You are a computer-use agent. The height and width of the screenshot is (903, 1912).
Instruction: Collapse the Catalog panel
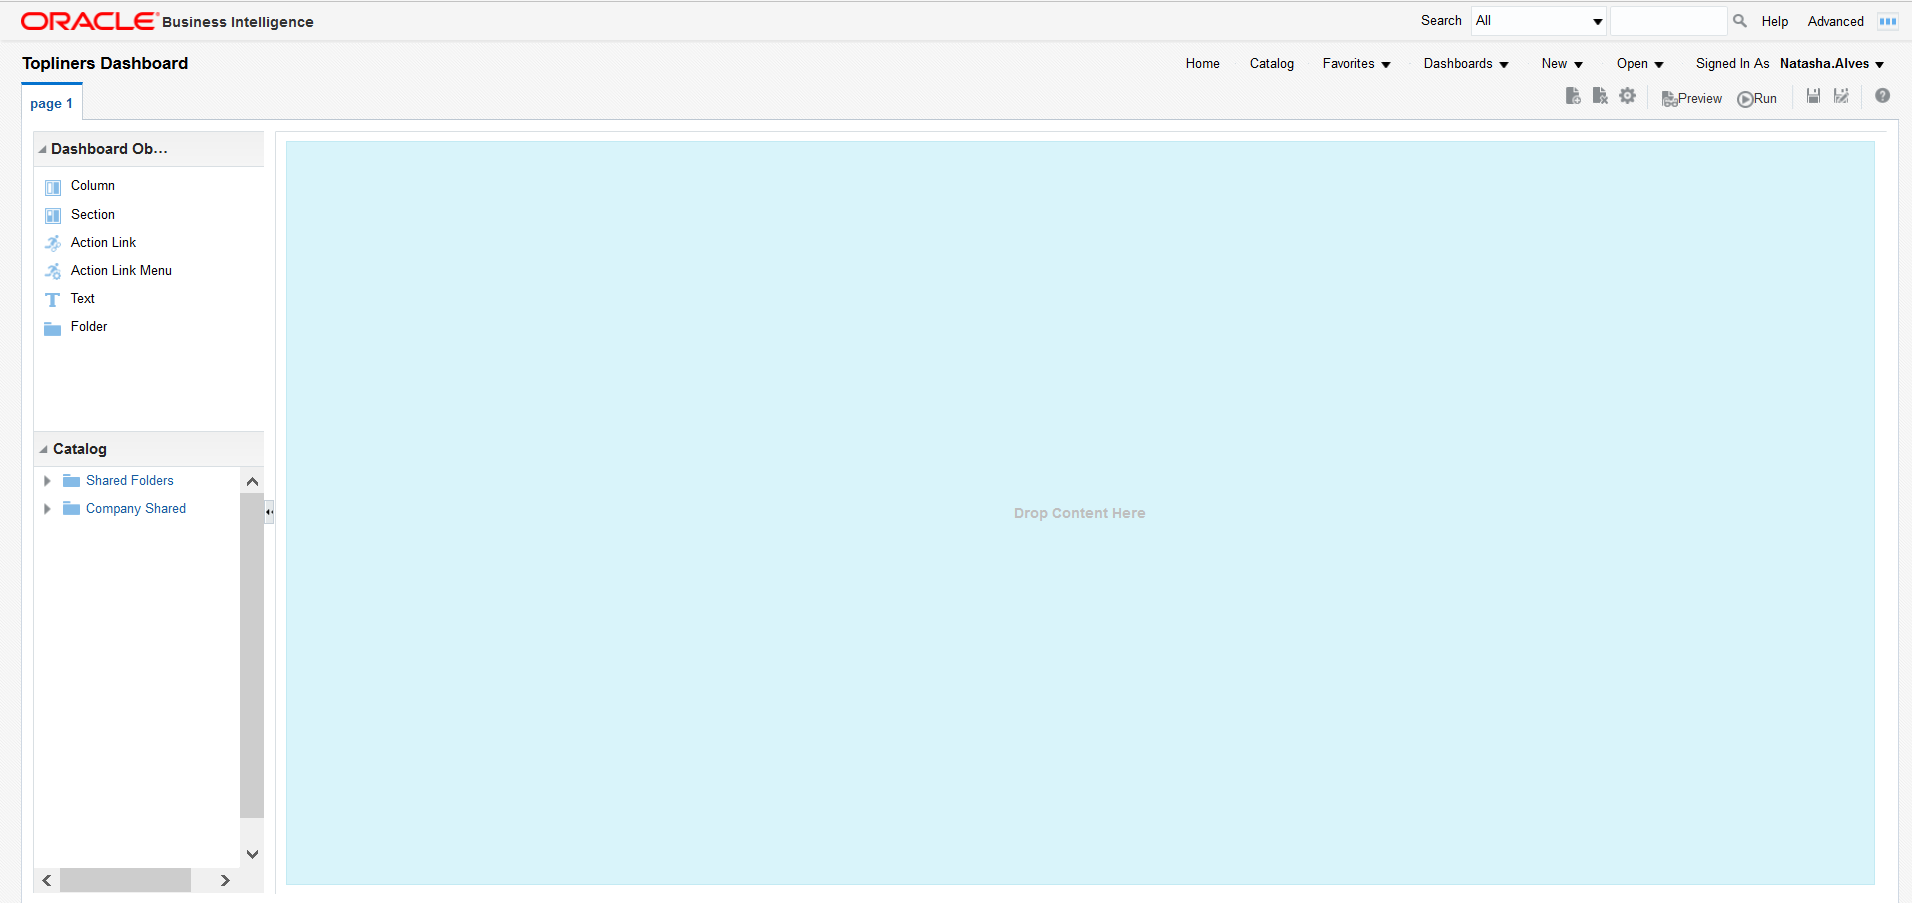pyautogui.click(x=43, y=449)
